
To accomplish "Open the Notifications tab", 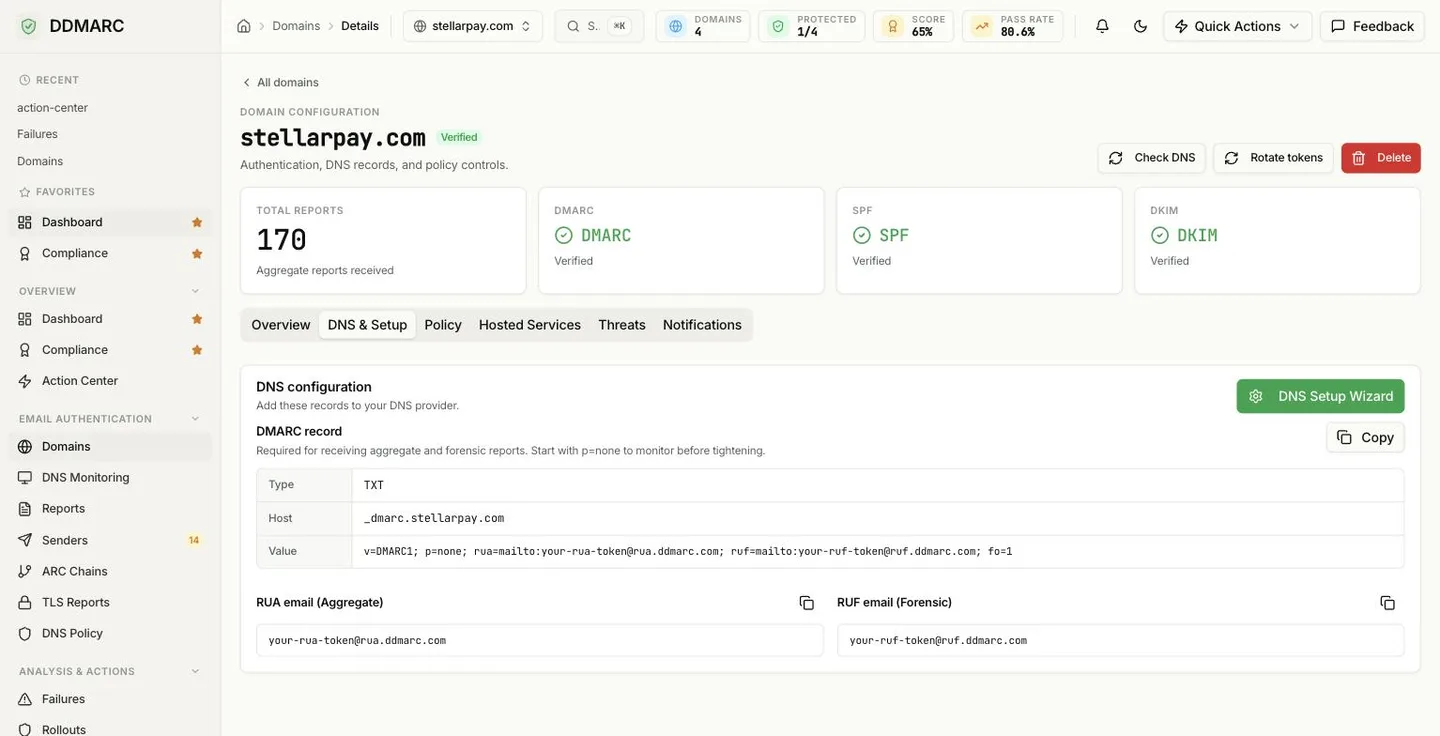I will (x=702, y=325).
